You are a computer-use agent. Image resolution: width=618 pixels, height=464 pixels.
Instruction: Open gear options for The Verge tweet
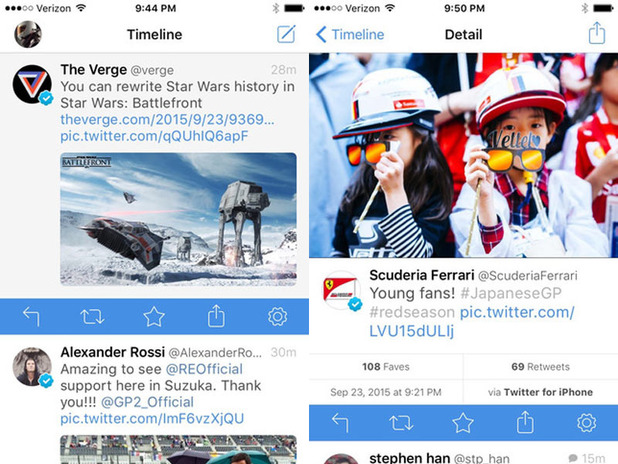277,317
